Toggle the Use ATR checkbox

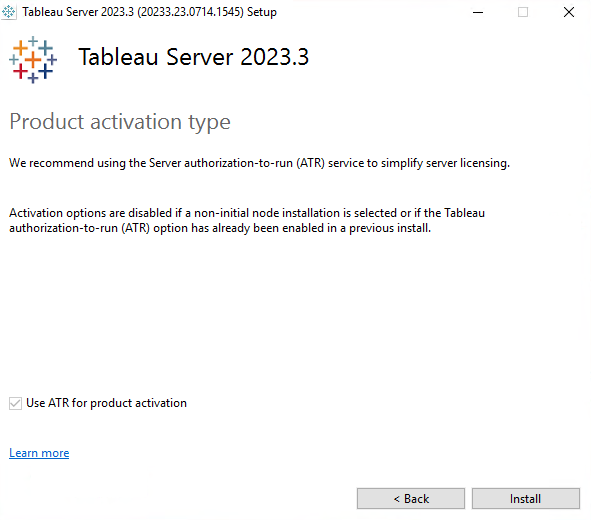(x=15, y=403)
